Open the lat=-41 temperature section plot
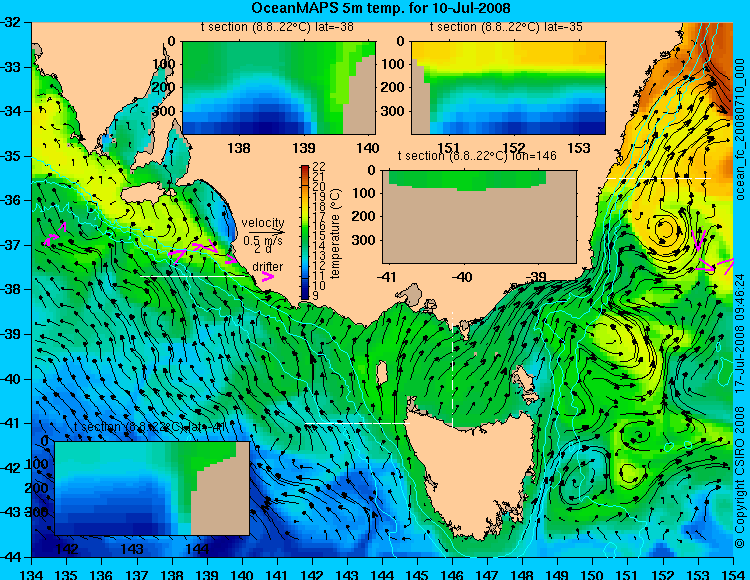 152,488
